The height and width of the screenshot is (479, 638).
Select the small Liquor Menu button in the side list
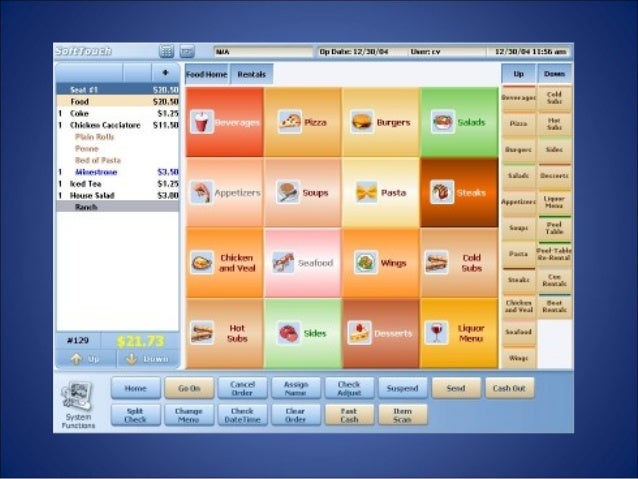click(554, 202)
